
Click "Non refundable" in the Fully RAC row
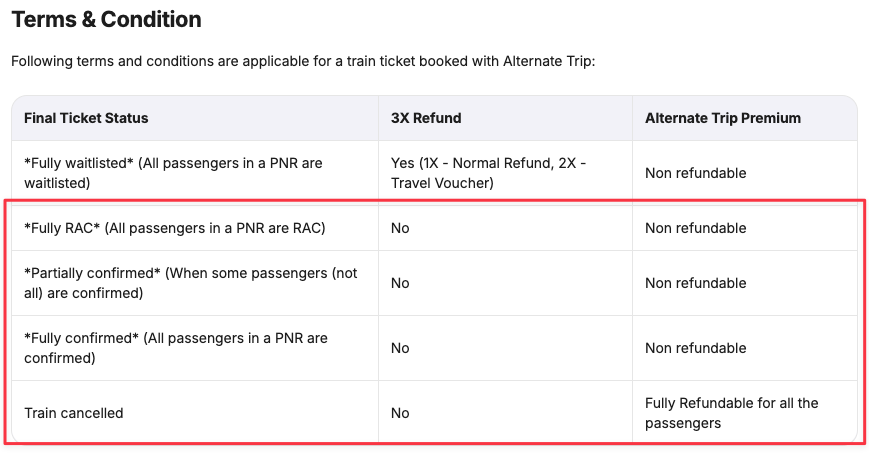coord(696,228)
